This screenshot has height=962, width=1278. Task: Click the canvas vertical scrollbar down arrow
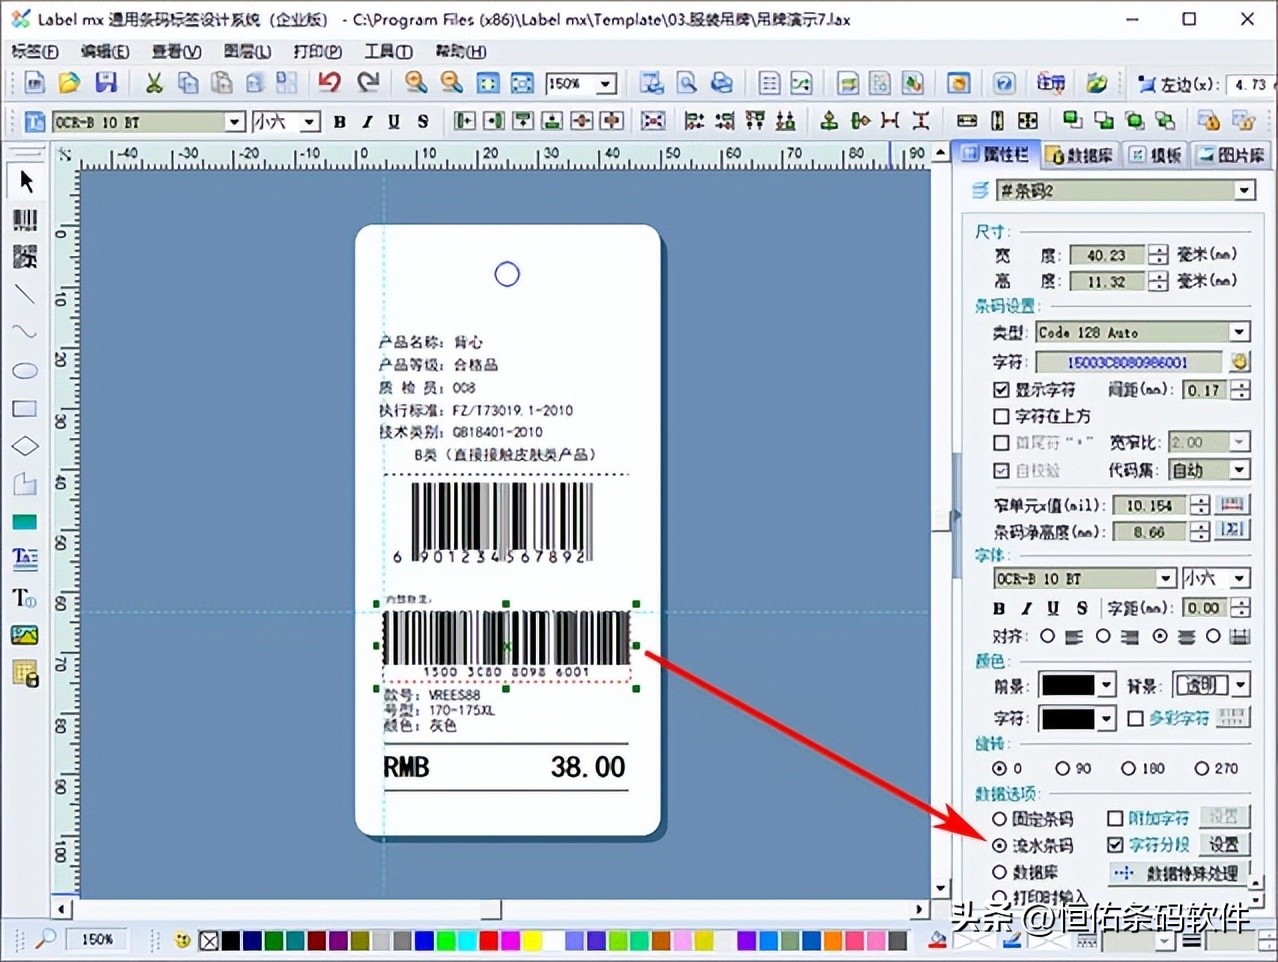(x=940, y=887)
